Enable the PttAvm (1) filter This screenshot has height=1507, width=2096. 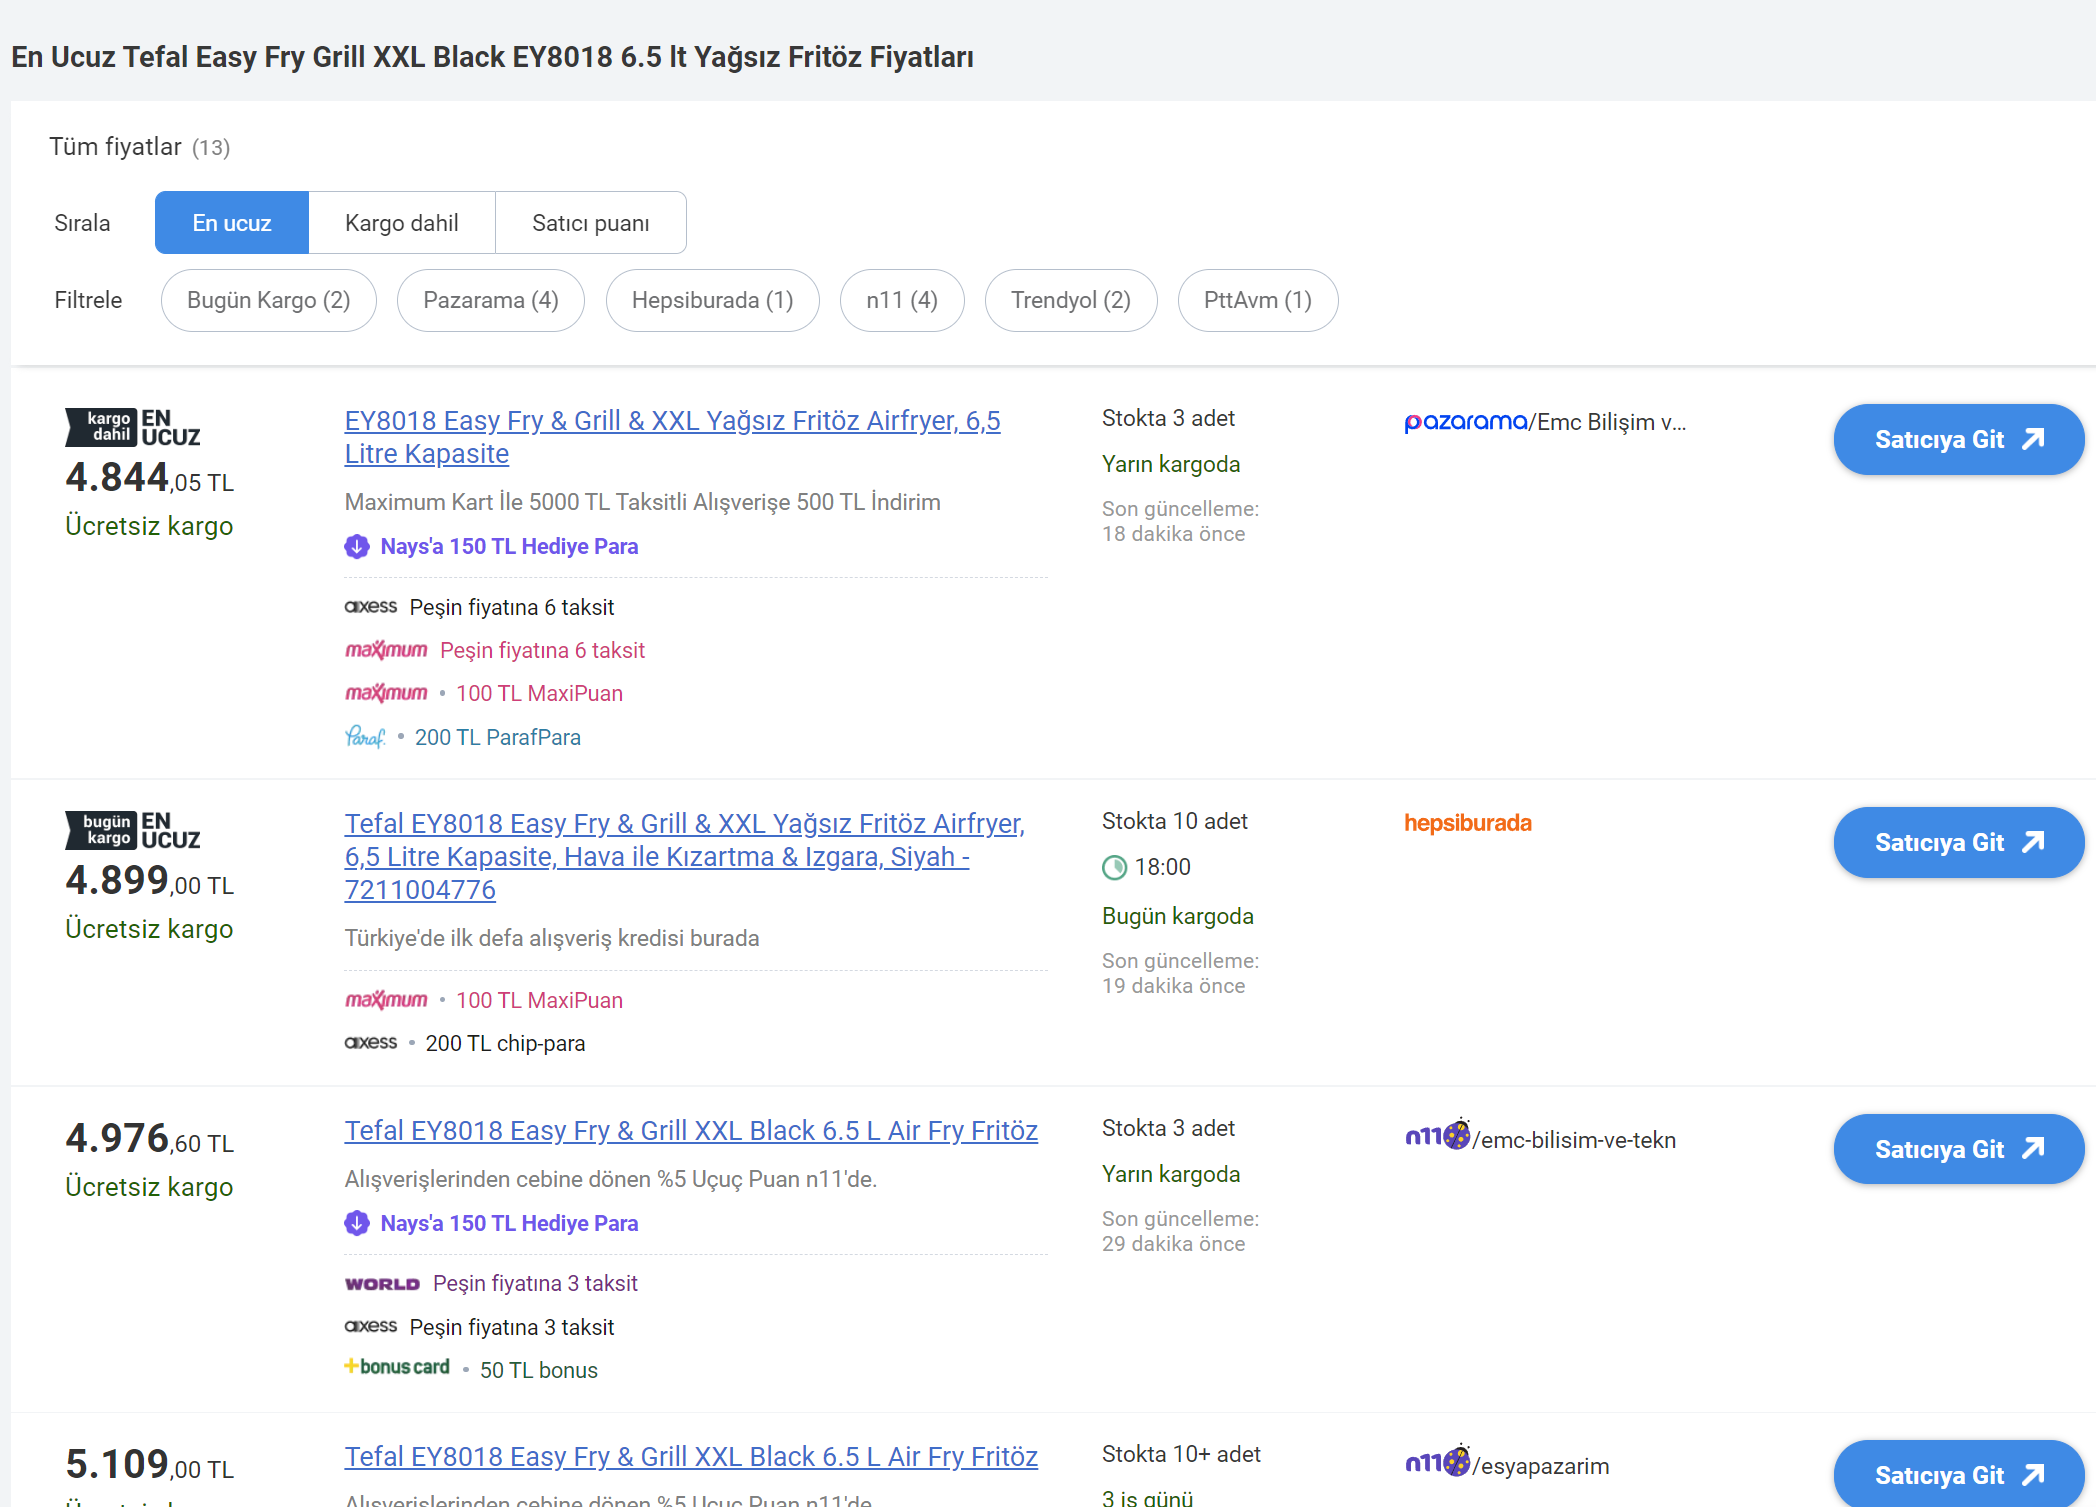point(1257,300)
